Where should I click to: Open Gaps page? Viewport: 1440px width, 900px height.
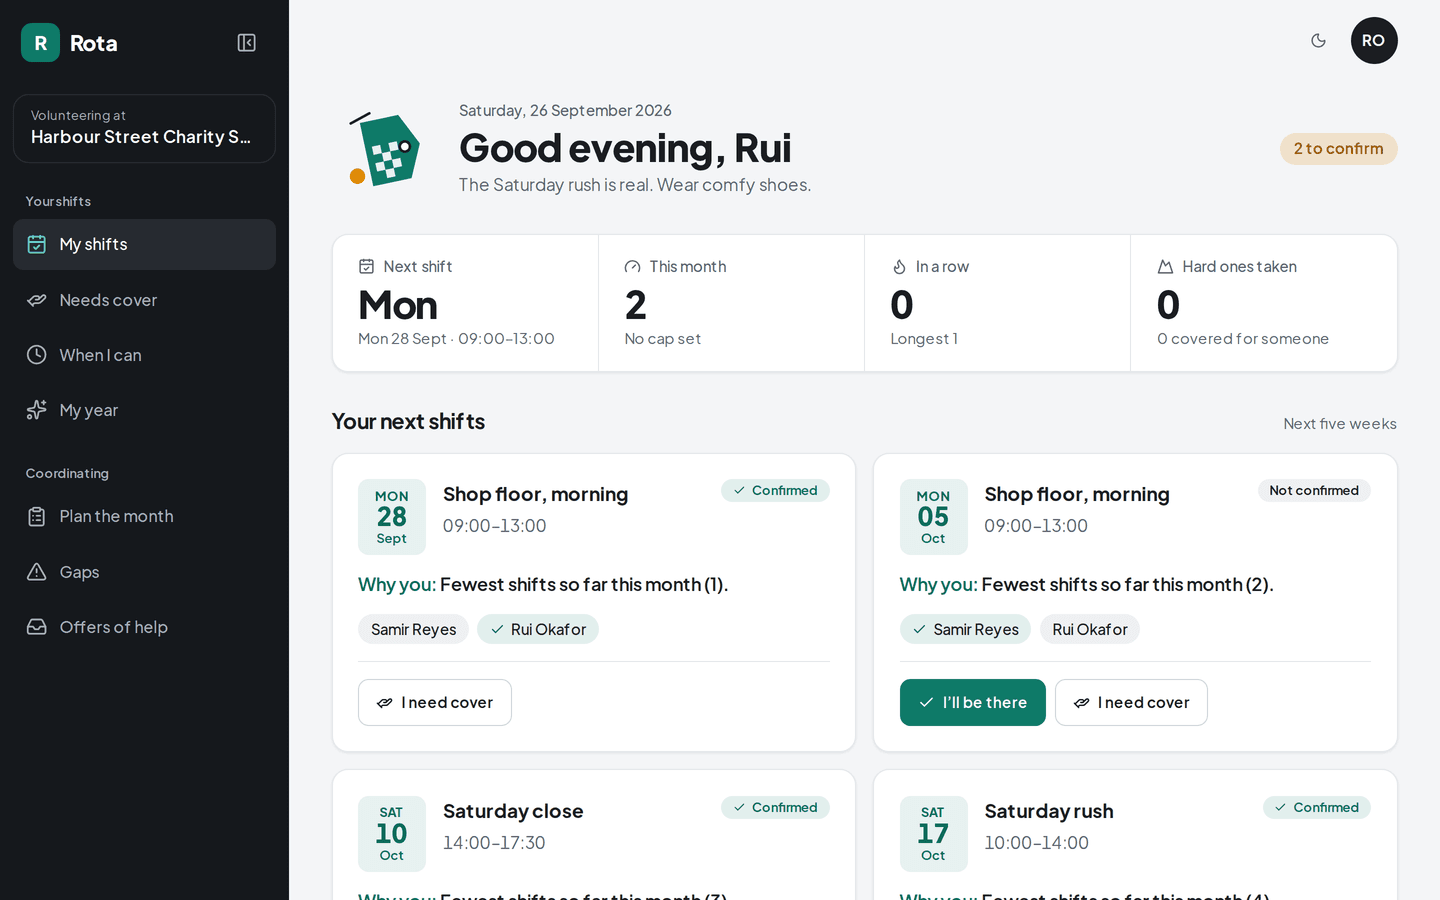(x=144, y=572)
